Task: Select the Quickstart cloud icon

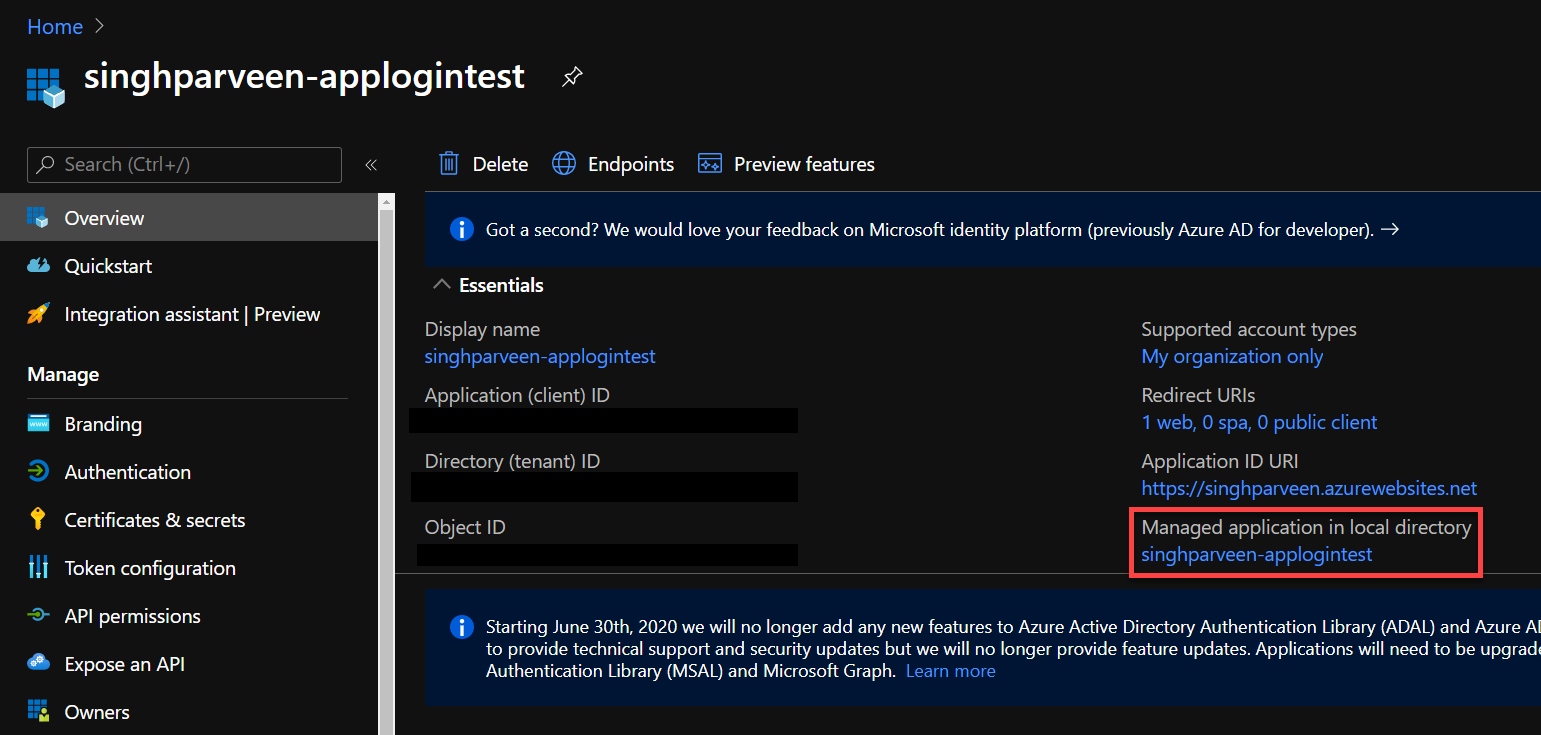Action: tap(38, 266)
